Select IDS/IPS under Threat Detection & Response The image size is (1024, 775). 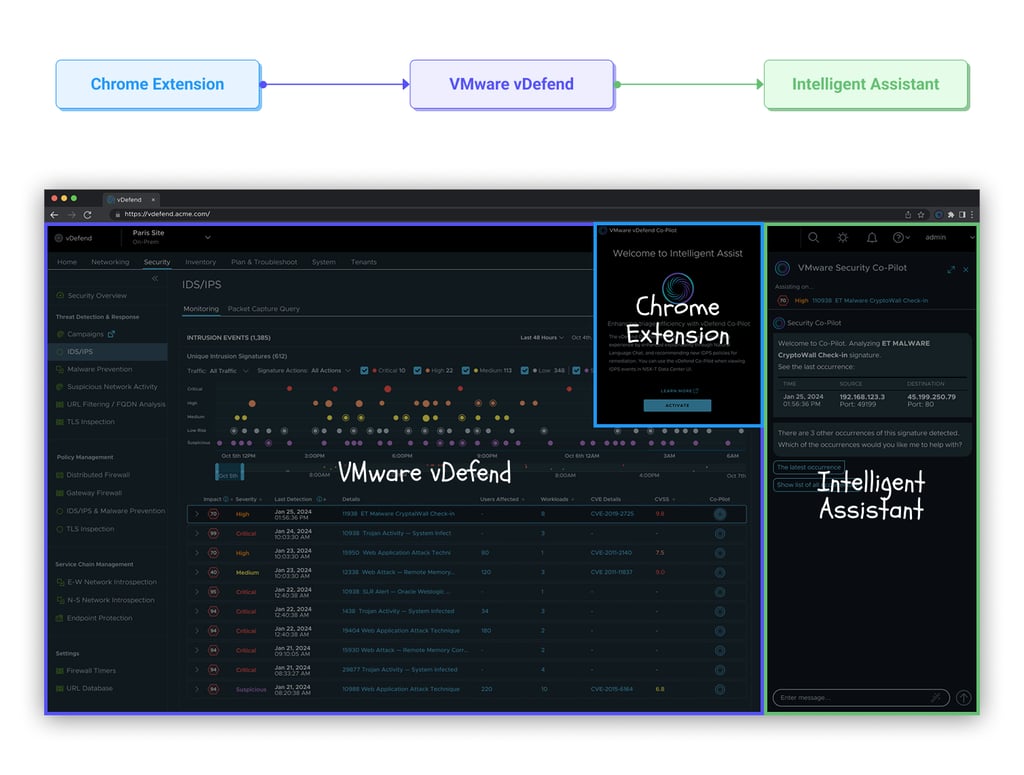click(108, 352)
